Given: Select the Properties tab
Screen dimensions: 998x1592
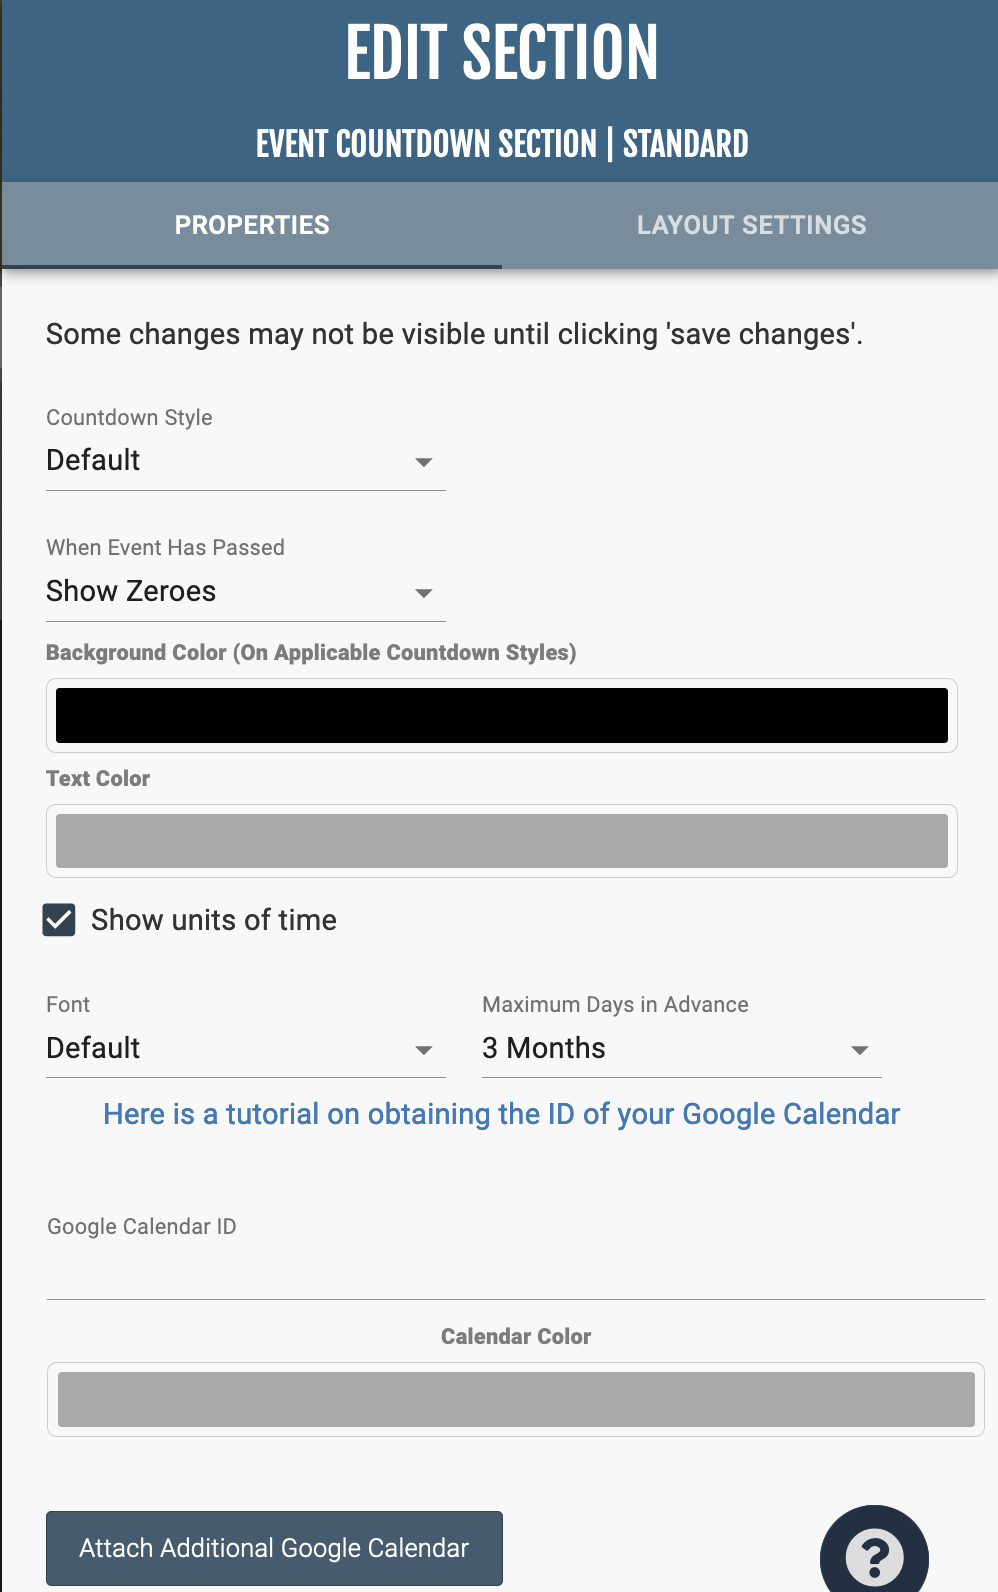Looking at the screenshot, I should (252, 225).
